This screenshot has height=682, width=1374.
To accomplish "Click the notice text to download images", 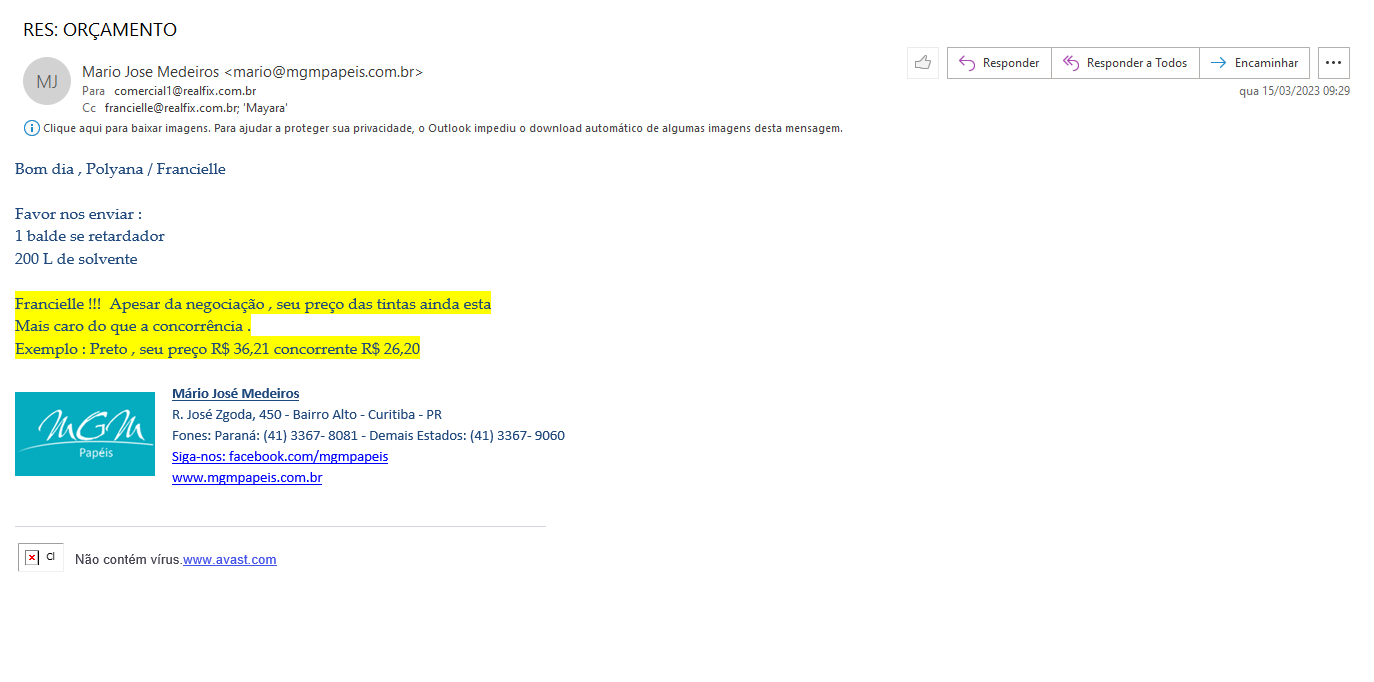I will (442, 128).
